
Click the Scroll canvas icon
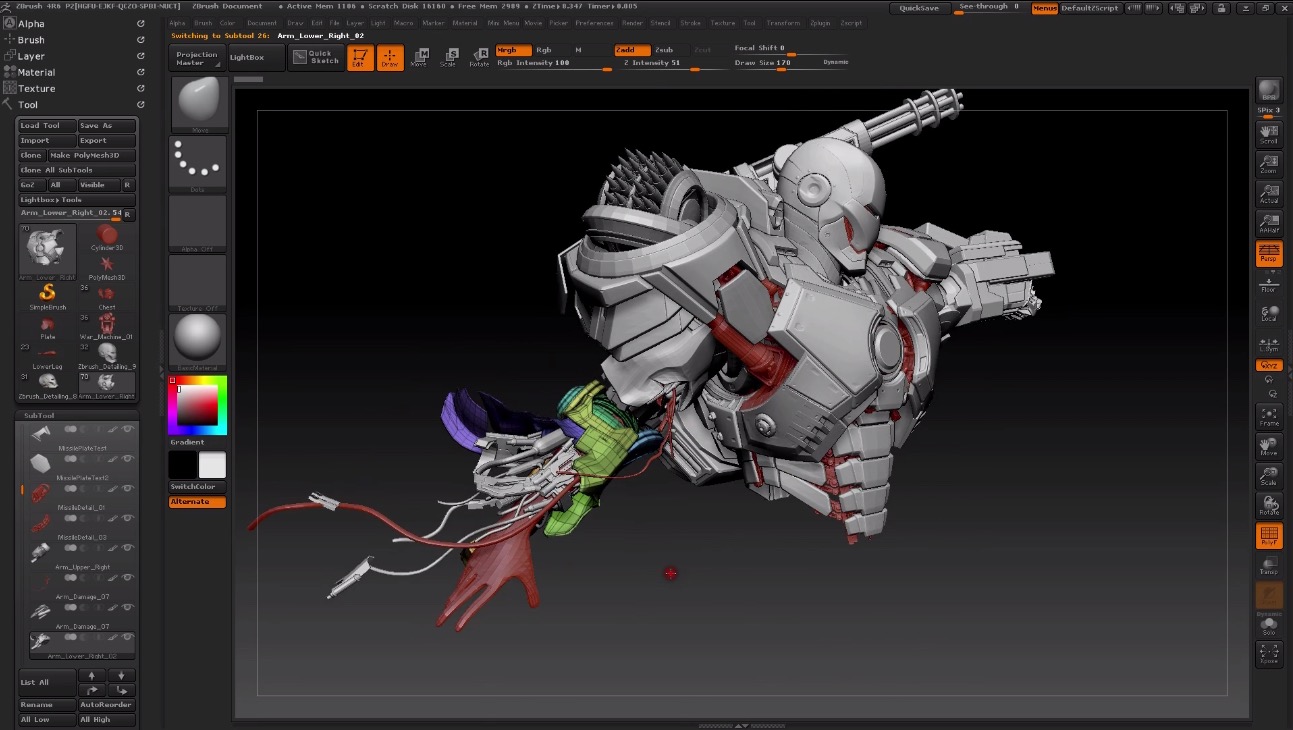tap(1269, 133)
